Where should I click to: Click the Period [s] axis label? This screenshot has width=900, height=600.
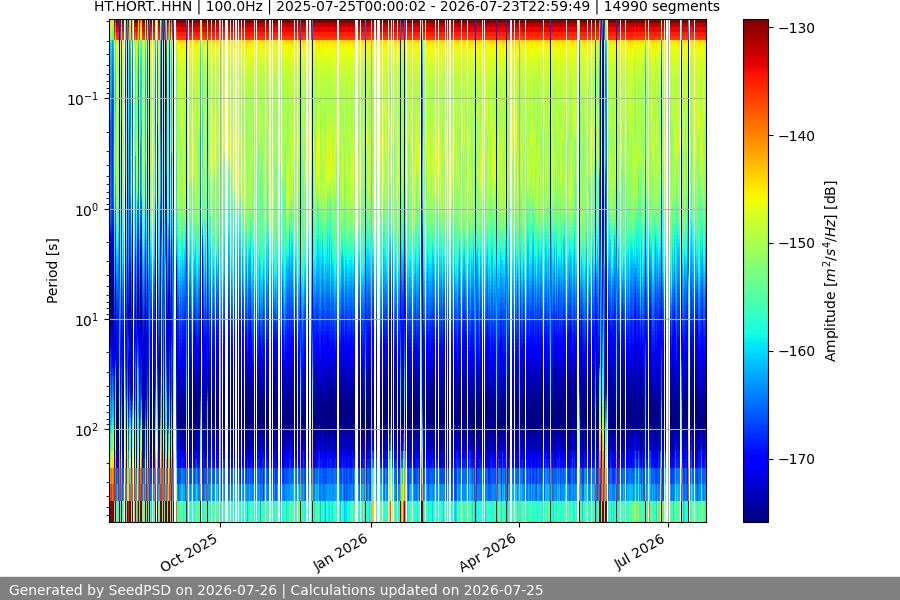(52, 271)
